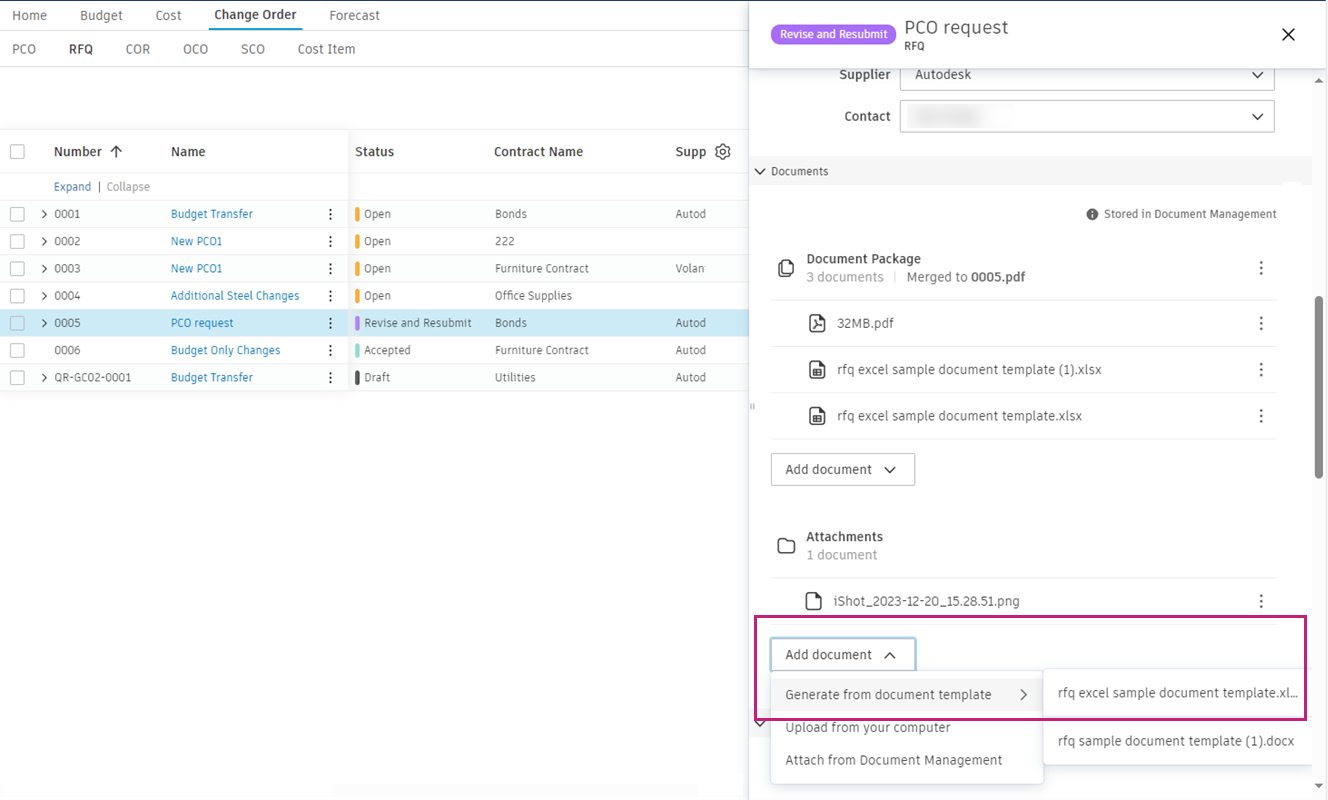Image resolution: width=1328 pixels, height=800 pixels.
Task: Click the Expand link above table rows
Action: point(72,187)
